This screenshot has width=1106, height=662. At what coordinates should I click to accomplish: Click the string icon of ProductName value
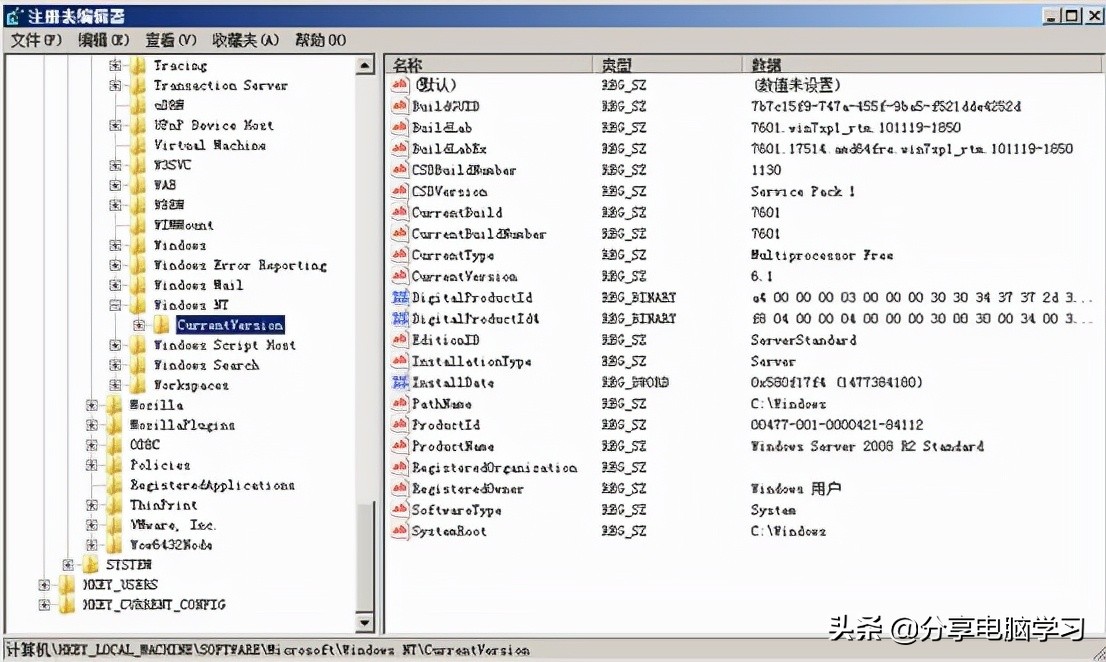pyautogui.click(x=400, y=446)
